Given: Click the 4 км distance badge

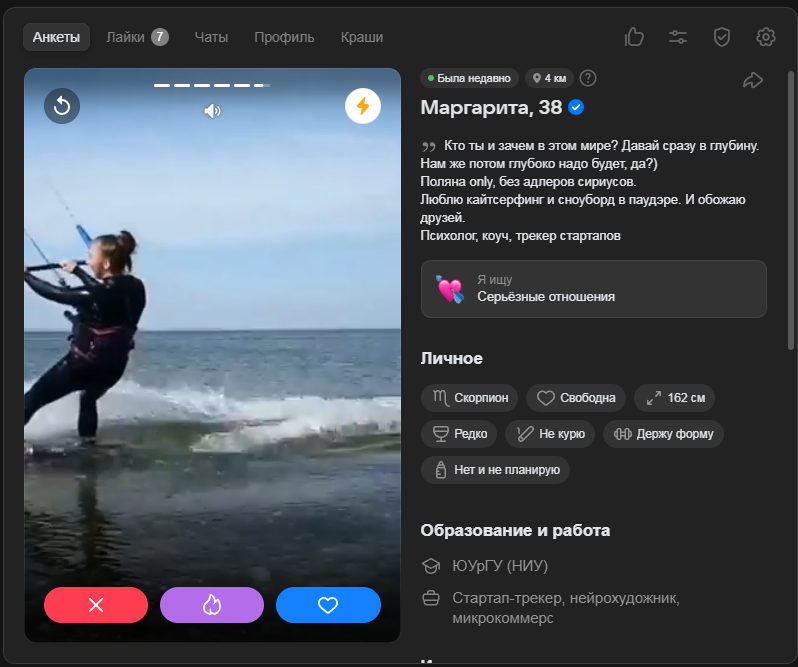Looking at the screenshot, I should 549,78.
